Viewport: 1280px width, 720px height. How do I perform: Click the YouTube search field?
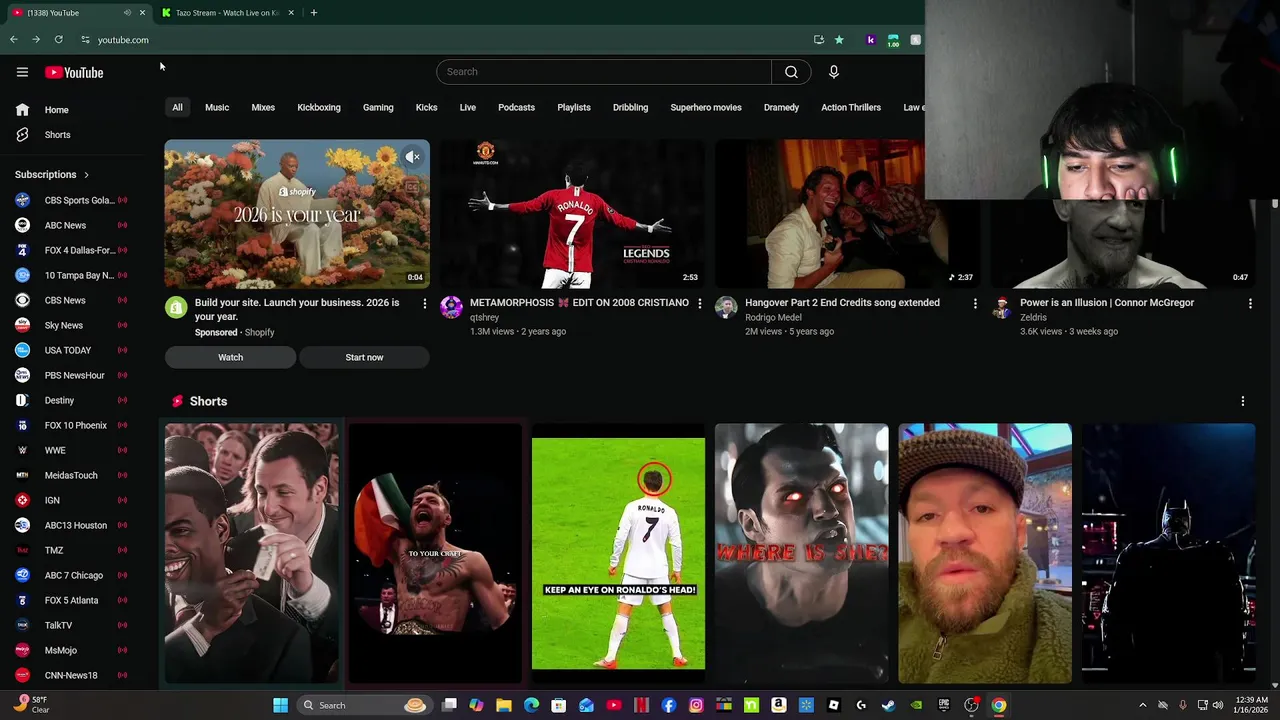604,72
